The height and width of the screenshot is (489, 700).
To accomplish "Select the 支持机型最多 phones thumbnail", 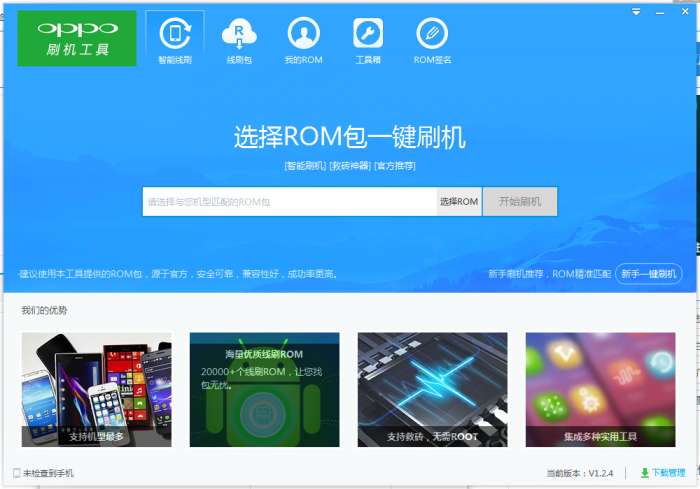I will click(x=96, y=389).
